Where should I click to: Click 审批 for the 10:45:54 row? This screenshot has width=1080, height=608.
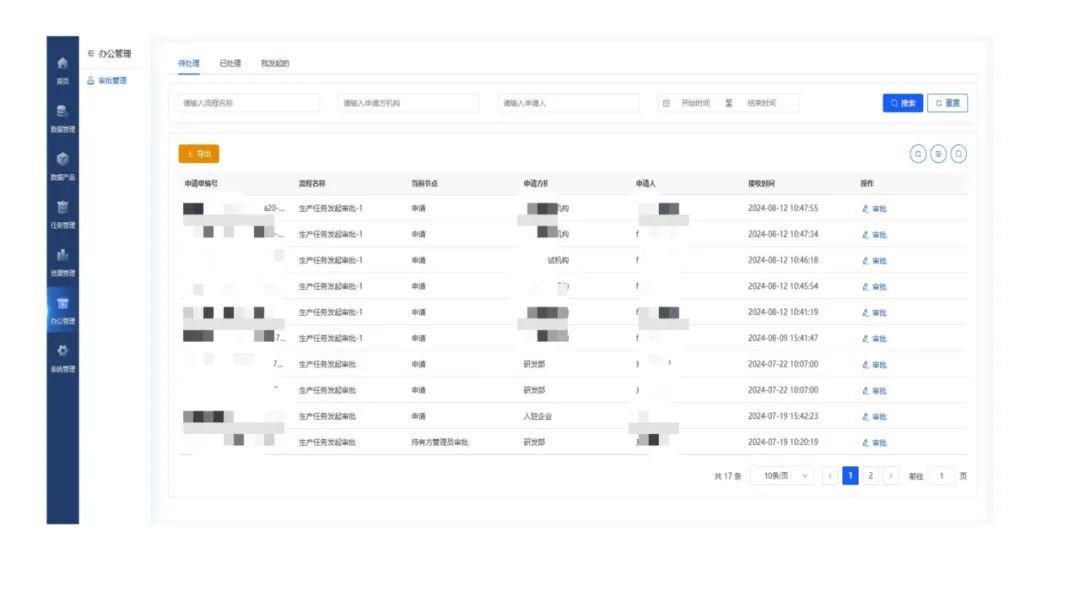(875, 286)
